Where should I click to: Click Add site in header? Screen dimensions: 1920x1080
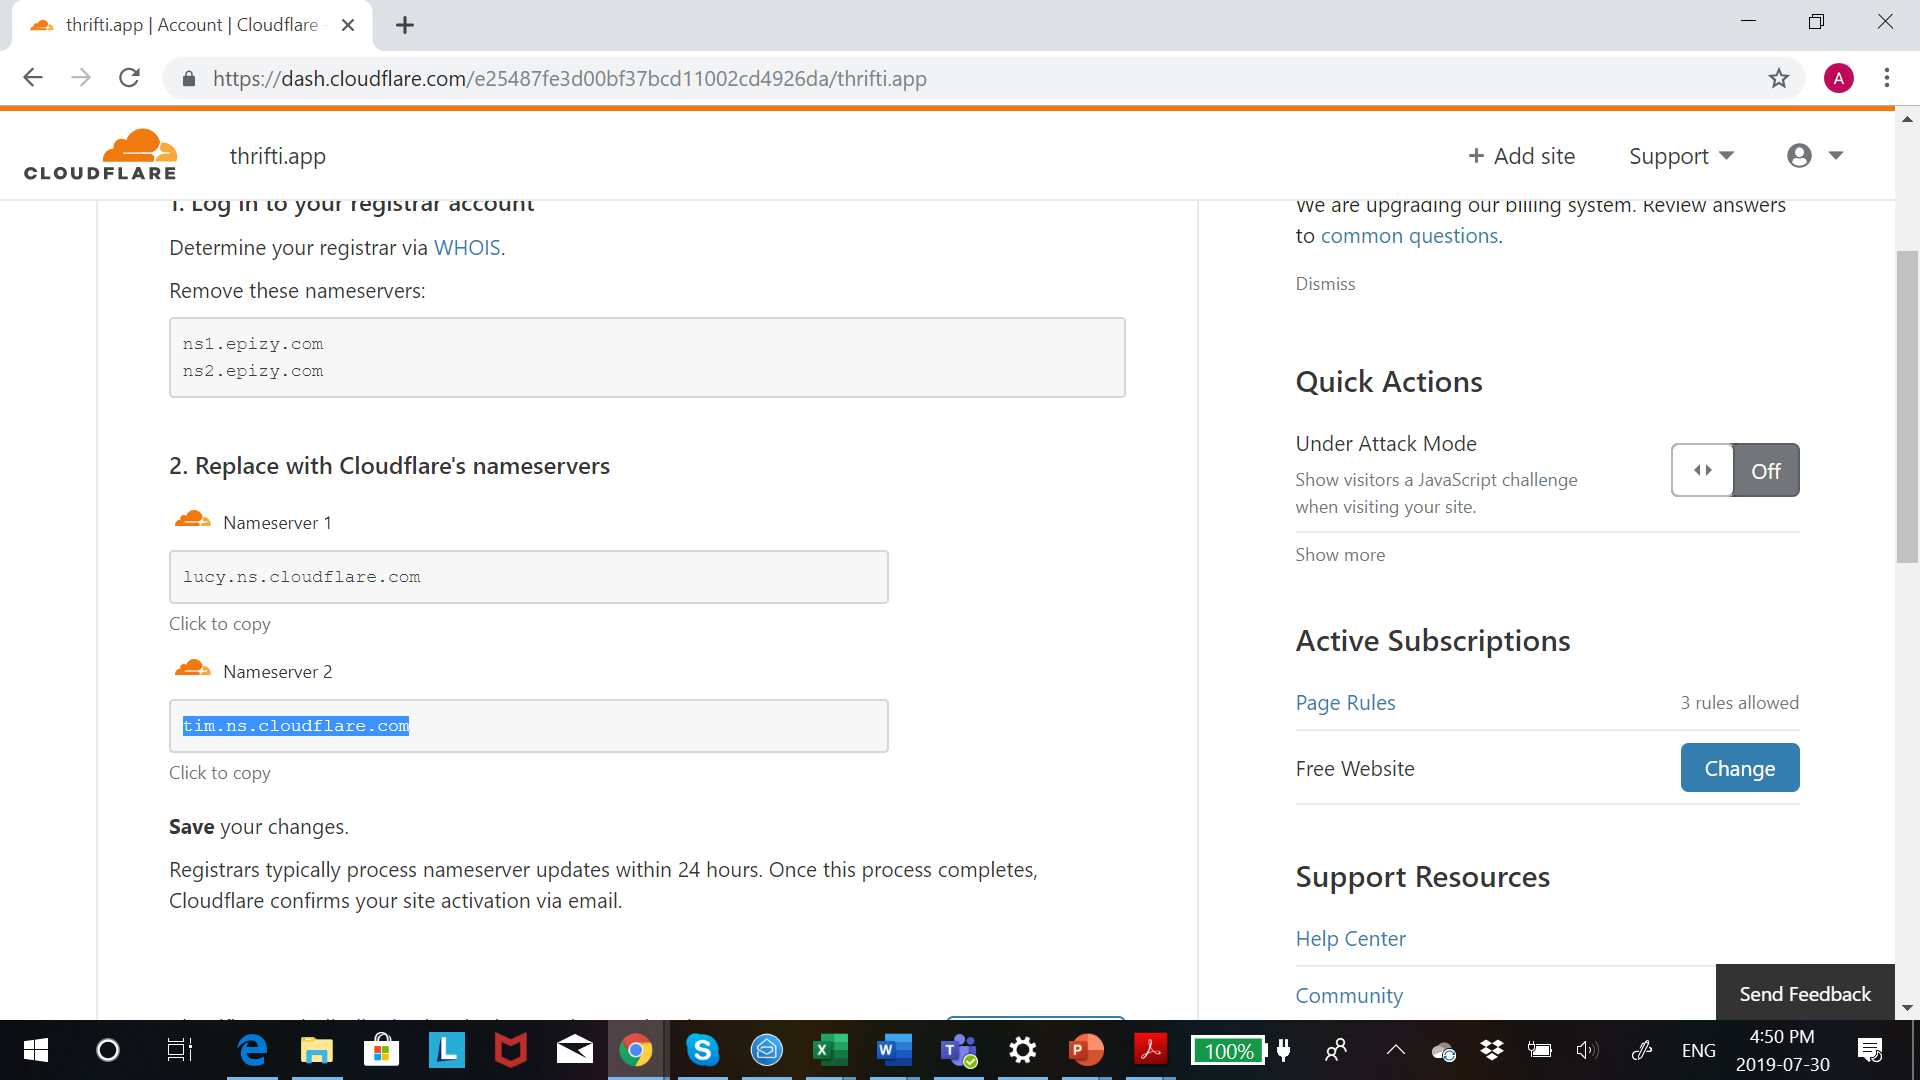click(1521, 156)
